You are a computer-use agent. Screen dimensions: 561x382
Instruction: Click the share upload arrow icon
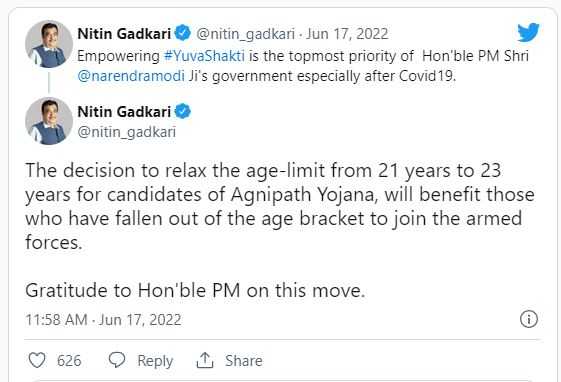(205, 360)
